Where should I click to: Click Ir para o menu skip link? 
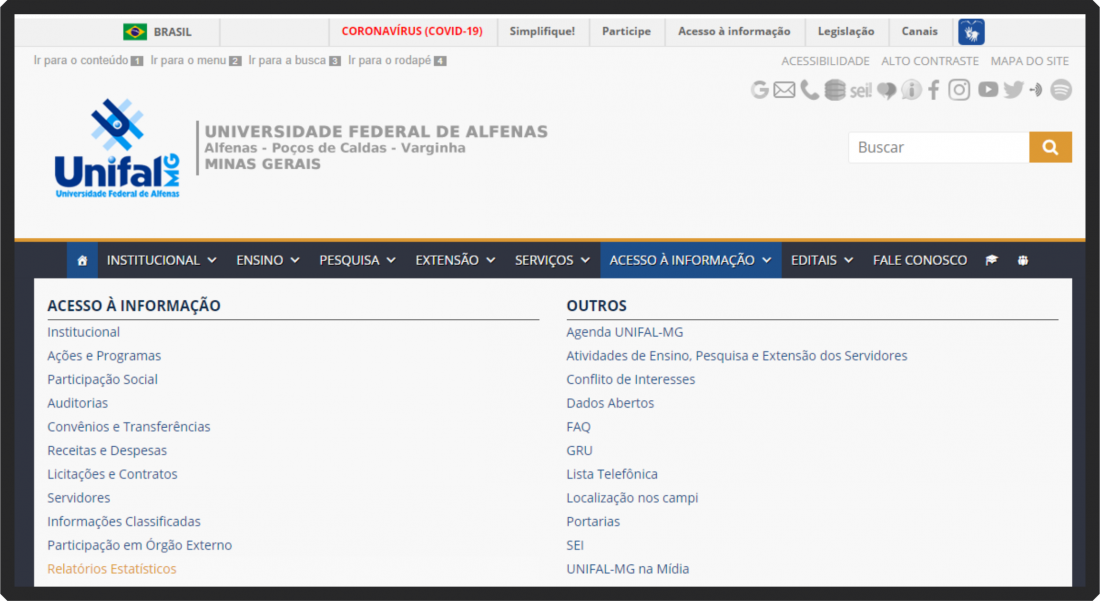tap(196, 60)
